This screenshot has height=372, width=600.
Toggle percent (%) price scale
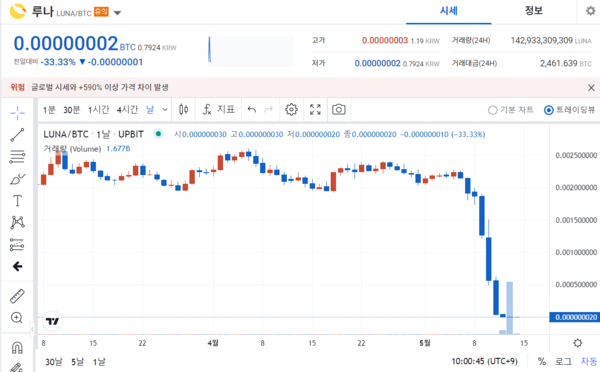(541, 361)
